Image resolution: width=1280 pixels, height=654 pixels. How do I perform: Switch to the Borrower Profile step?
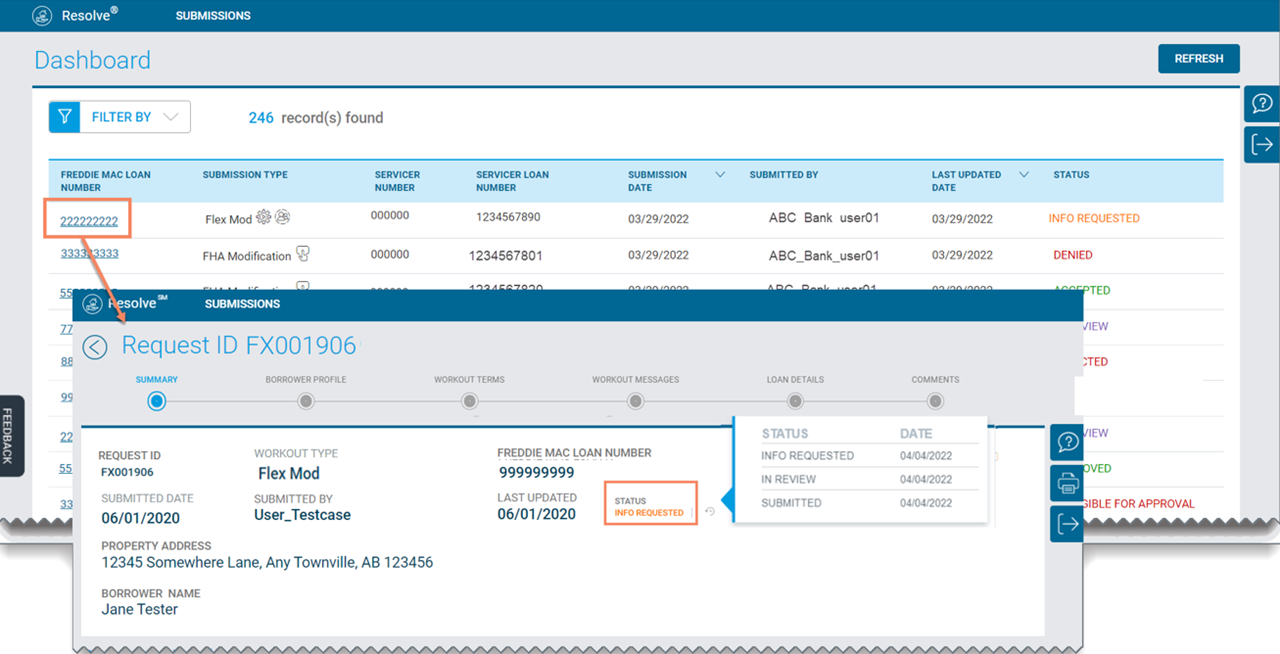click(x=306, y=401)
